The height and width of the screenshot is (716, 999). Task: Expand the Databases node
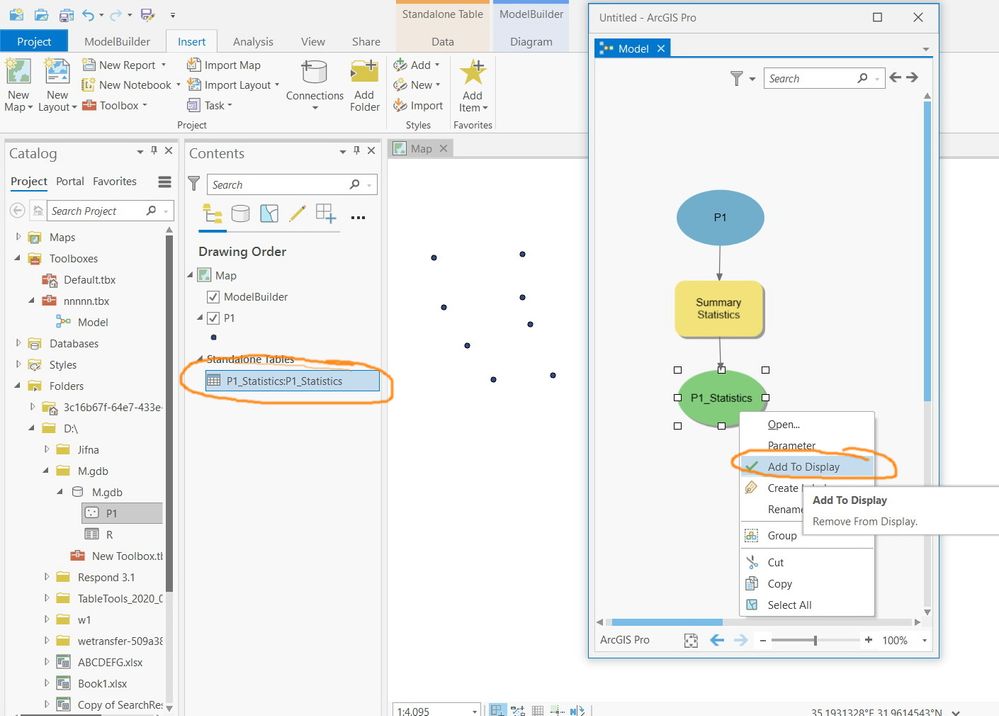coord(18,343)
